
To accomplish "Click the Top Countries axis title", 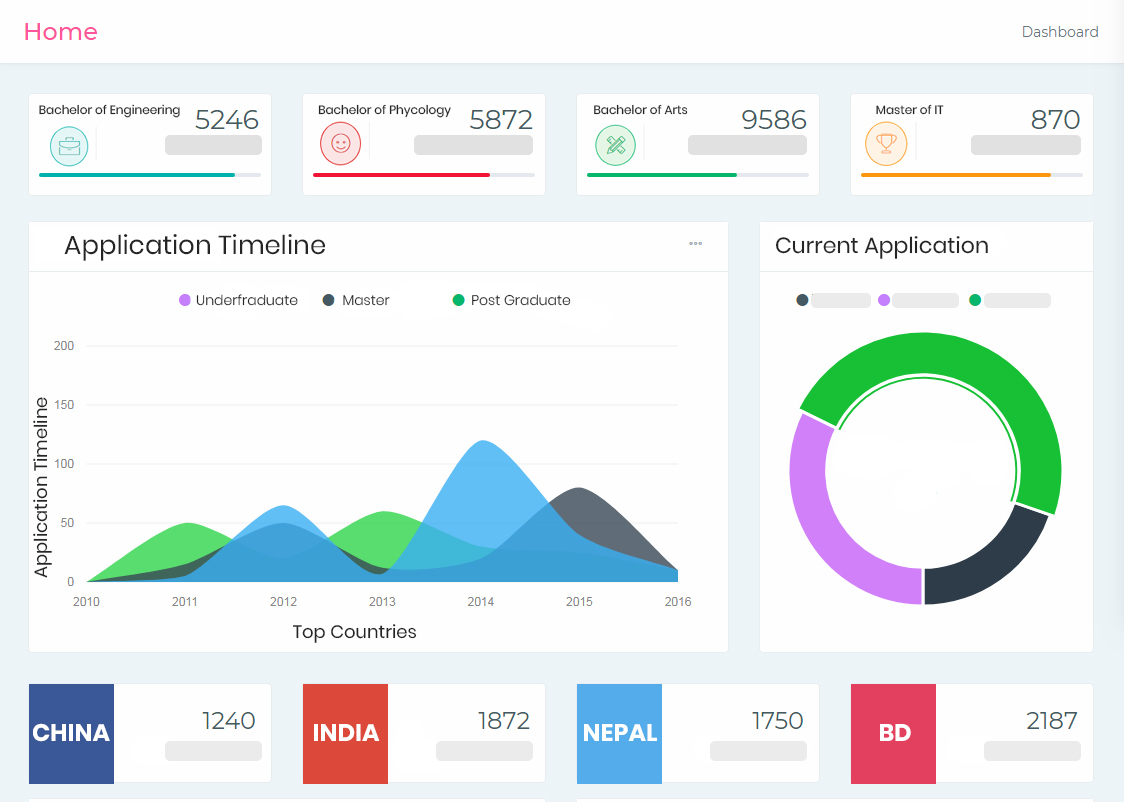I will [354, 632].
